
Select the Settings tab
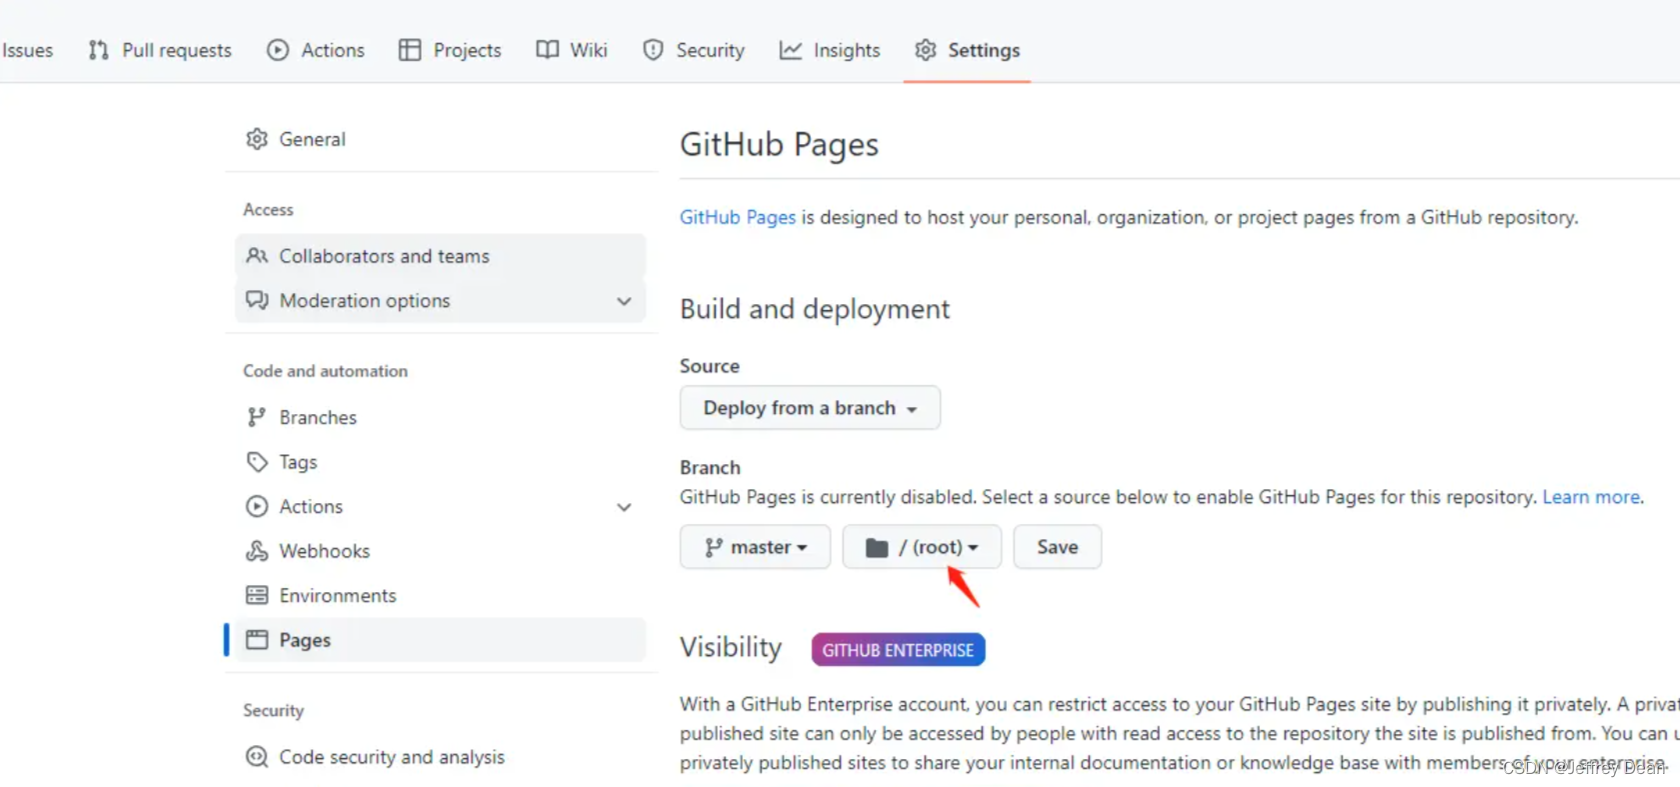point(967,50)
